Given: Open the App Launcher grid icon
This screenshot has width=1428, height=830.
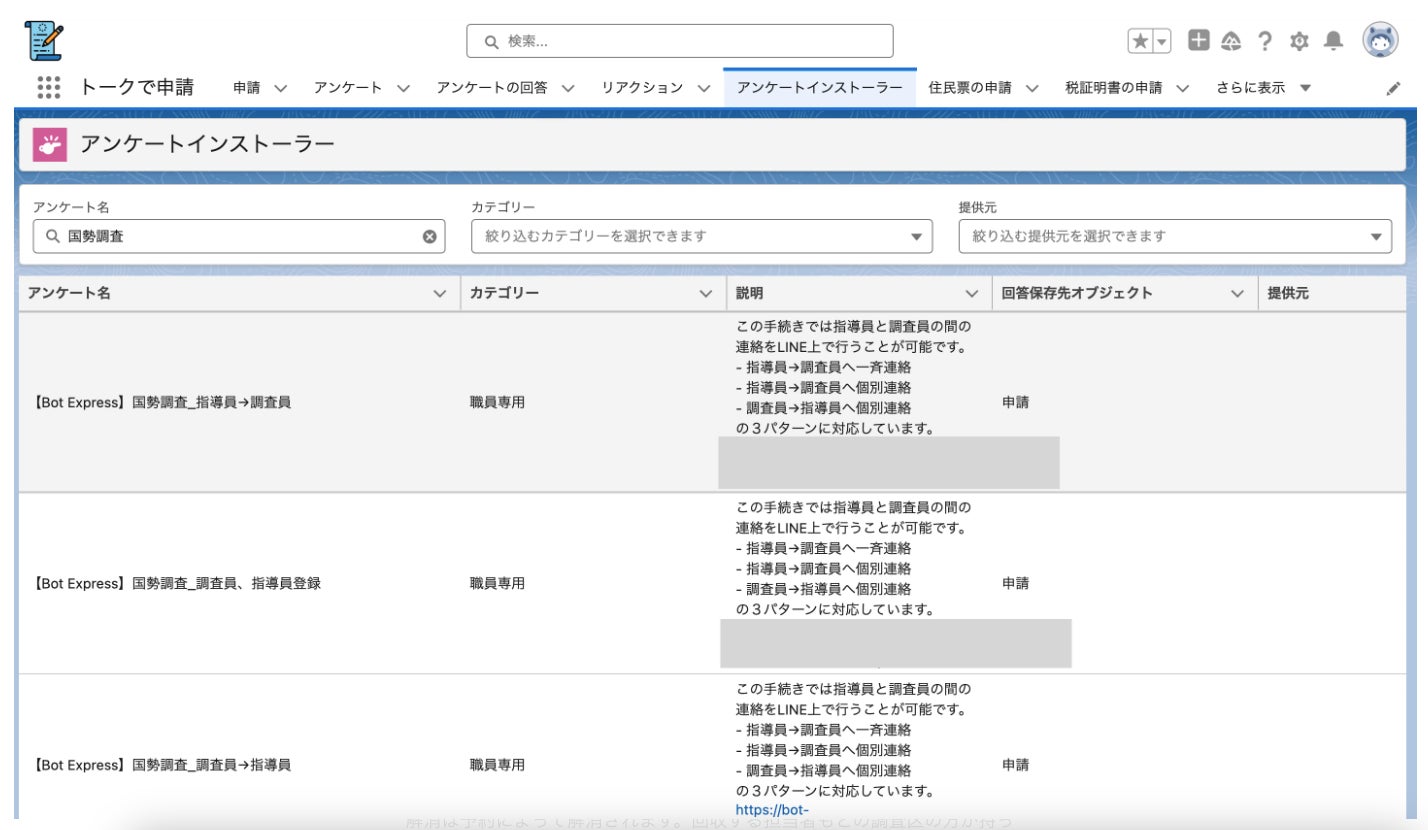Looking at the screenshot, I should (49, 87).
